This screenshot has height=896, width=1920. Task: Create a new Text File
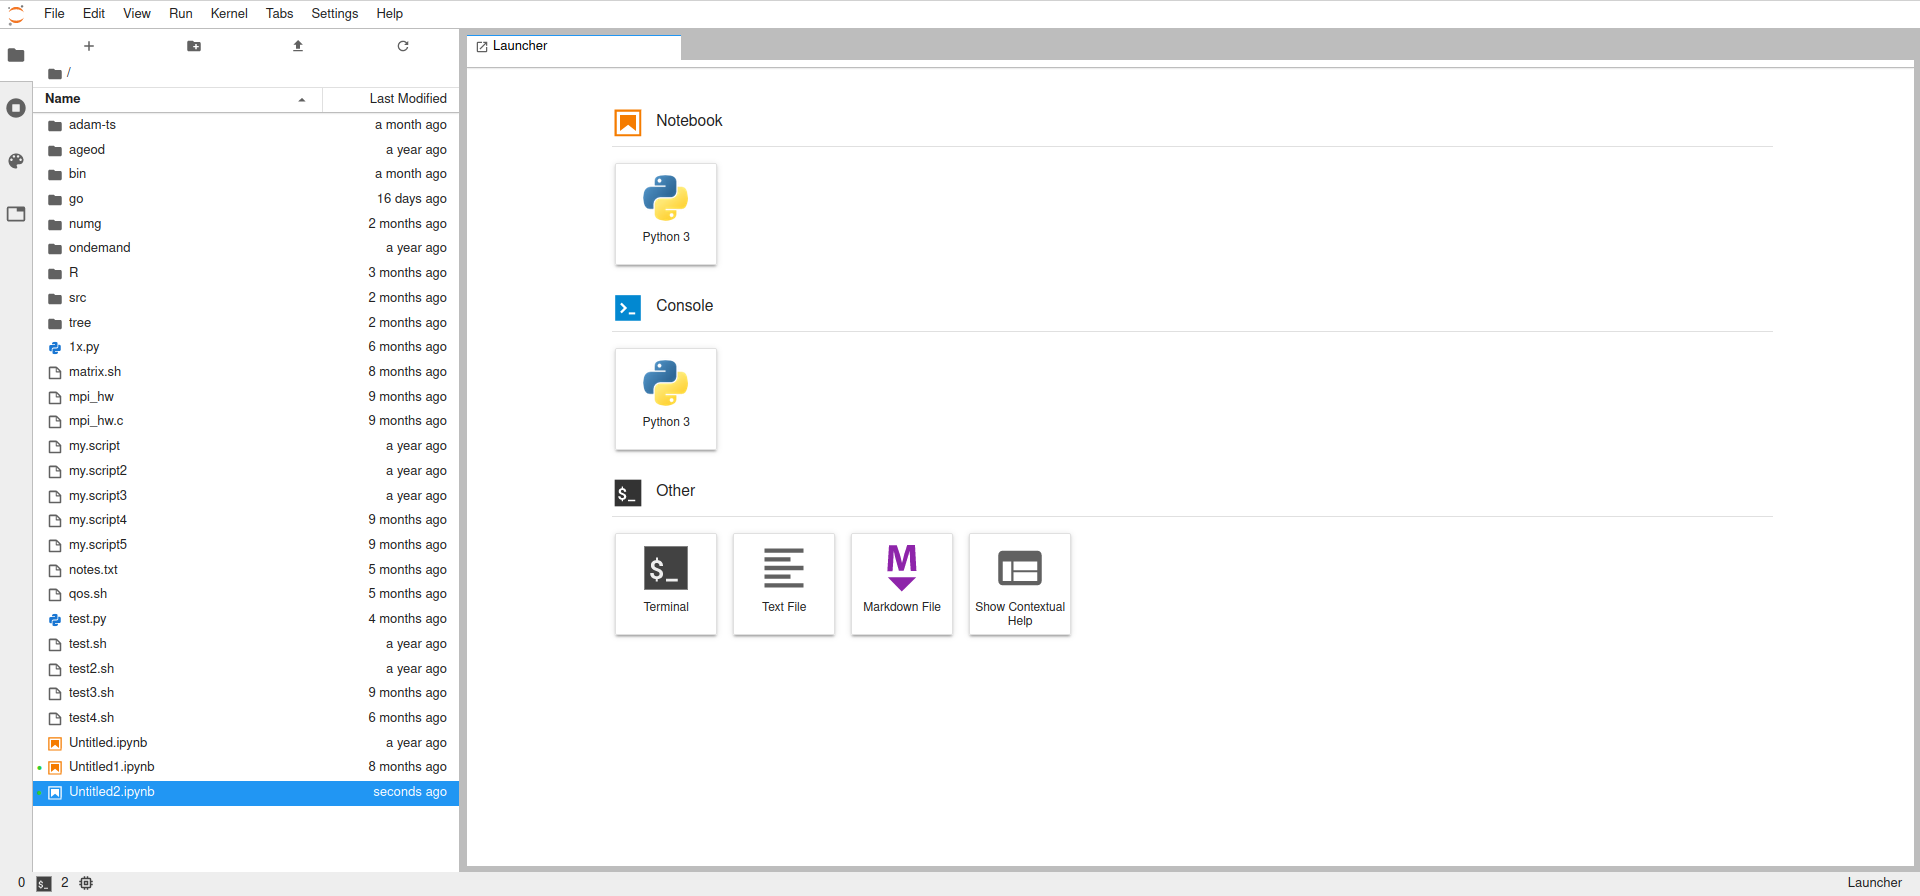point(784,584)
